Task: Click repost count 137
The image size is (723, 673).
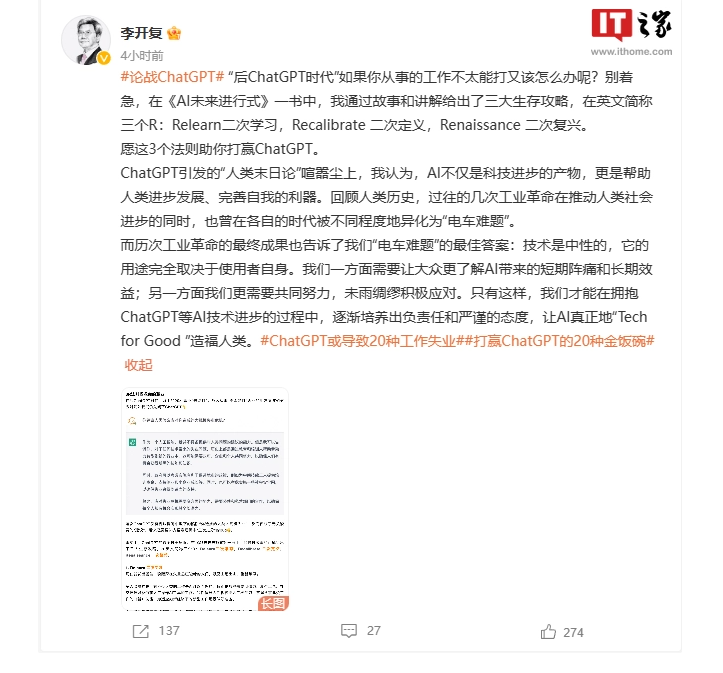Action: pos(169,631)
